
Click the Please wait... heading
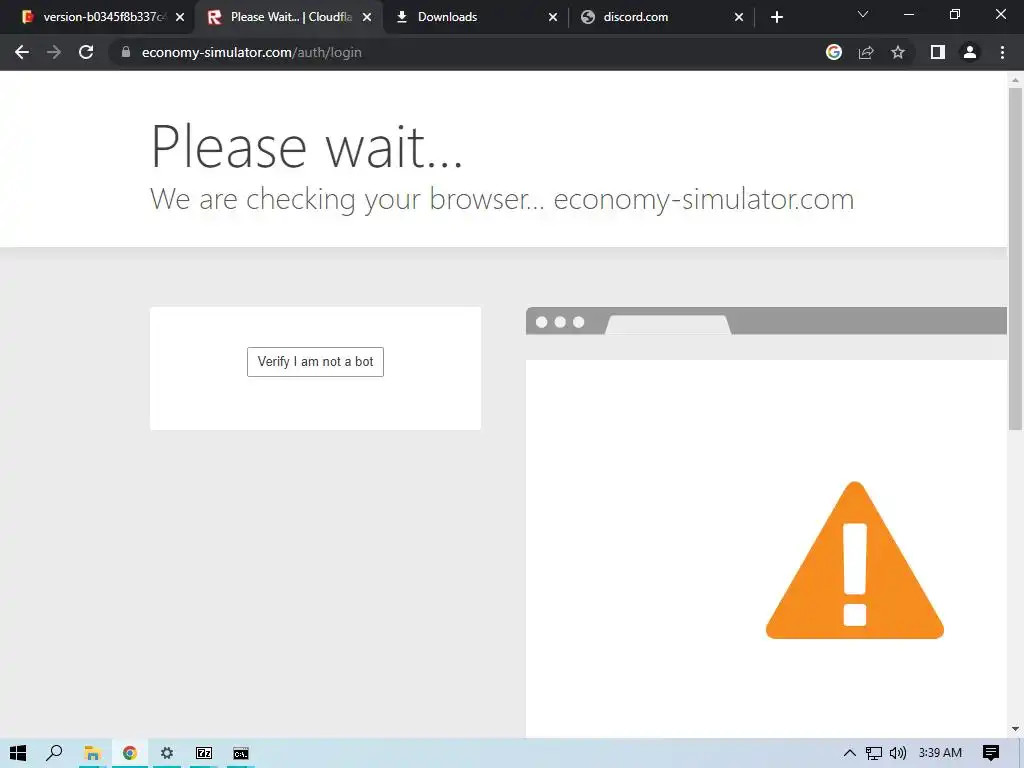tap(307, 147)
